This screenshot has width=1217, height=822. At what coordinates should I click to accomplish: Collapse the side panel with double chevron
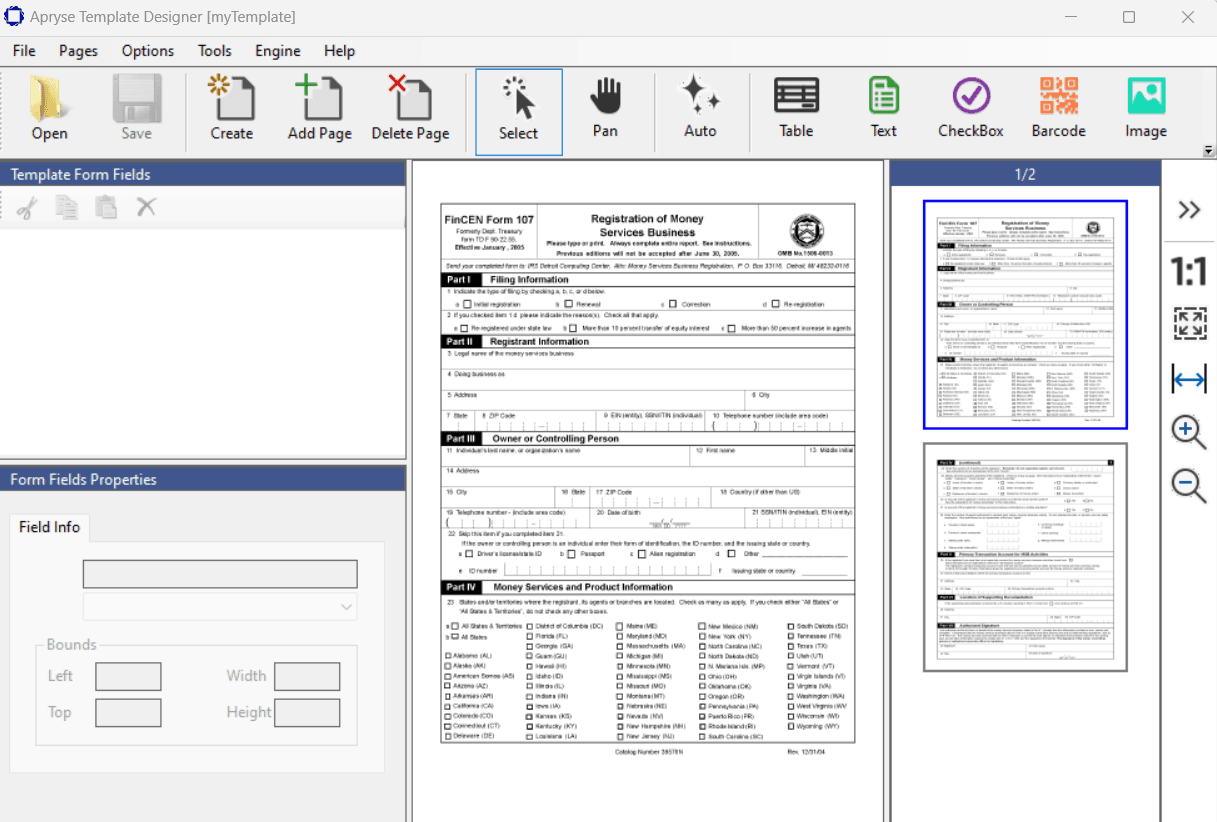coord(1188,210)
